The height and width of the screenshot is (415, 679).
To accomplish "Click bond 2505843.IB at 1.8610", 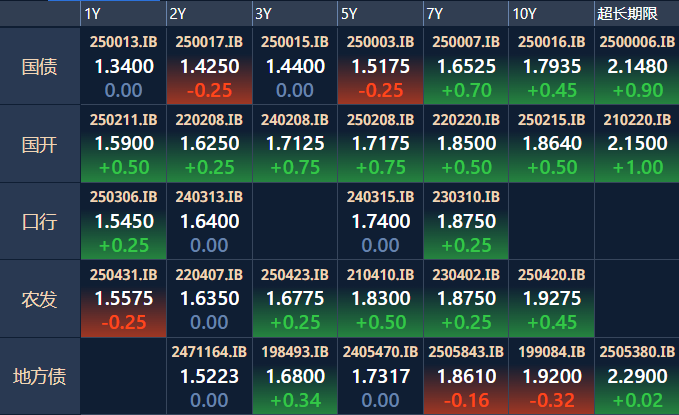I will pyautogui.click(x=465, y=377).
